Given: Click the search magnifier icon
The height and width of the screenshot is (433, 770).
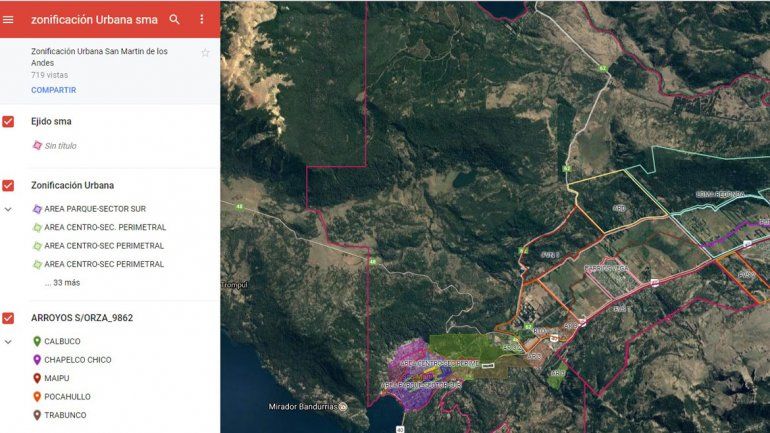Looking at the screenshot, I should pos(175,19).
